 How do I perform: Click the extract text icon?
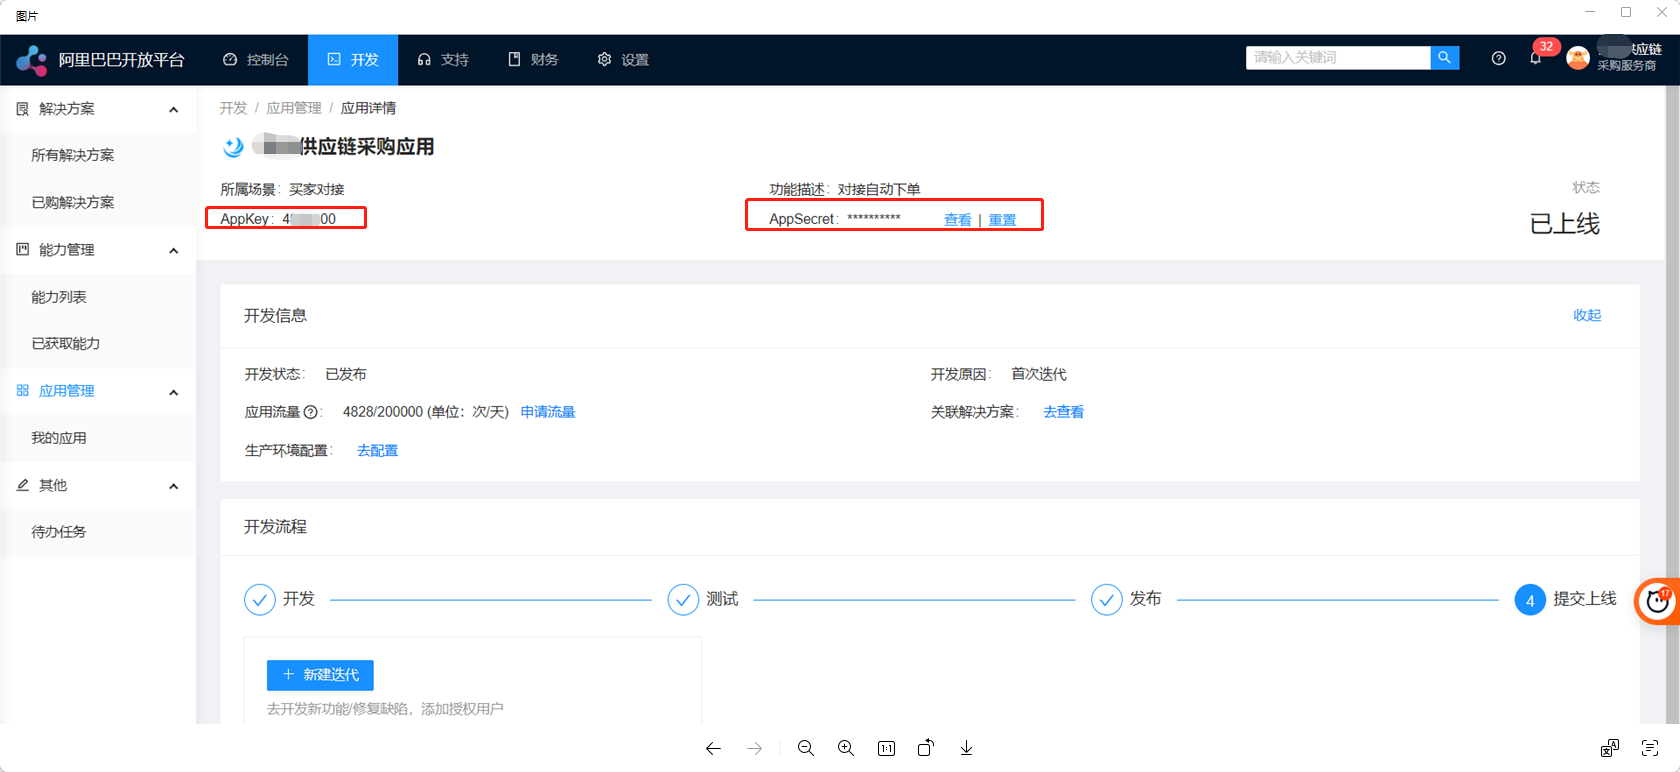point(1650,748)
